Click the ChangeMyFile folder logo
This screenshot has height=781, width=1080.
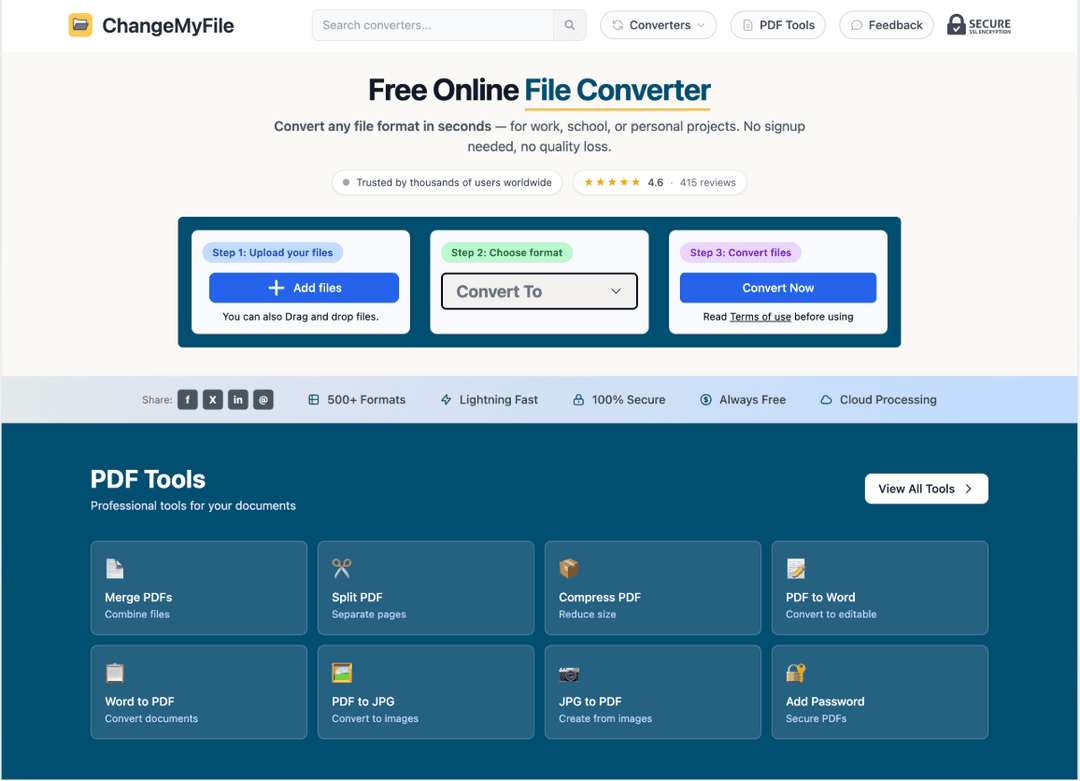79,24
